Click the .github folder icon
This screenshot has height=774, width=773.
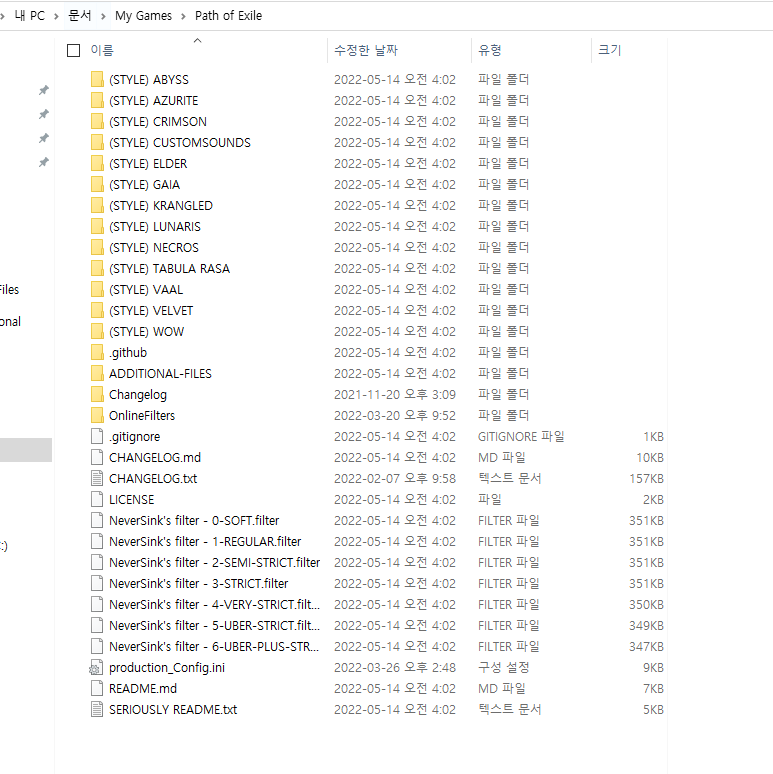97,352
